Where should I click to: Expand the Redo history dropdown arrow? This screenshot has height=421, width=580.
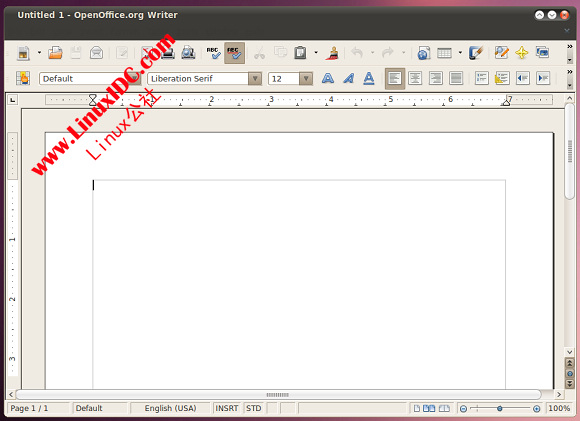404,53
